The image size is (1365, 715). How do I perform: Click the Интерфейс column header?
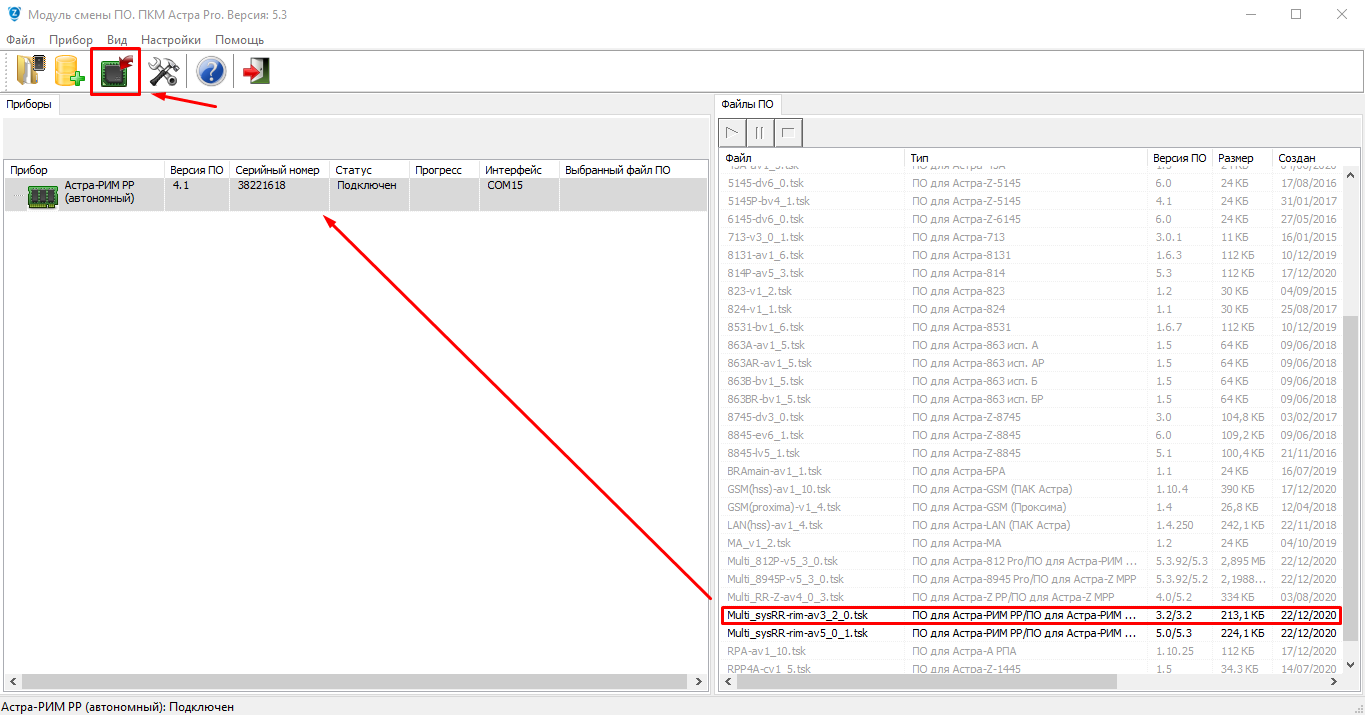coord(519,170)
